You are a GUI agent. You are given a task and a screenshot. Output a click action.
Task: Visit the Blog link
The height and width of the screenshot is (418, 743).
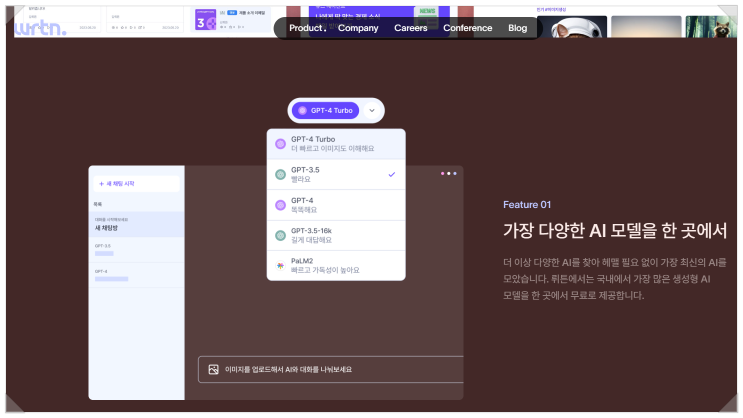coord(517,28)
